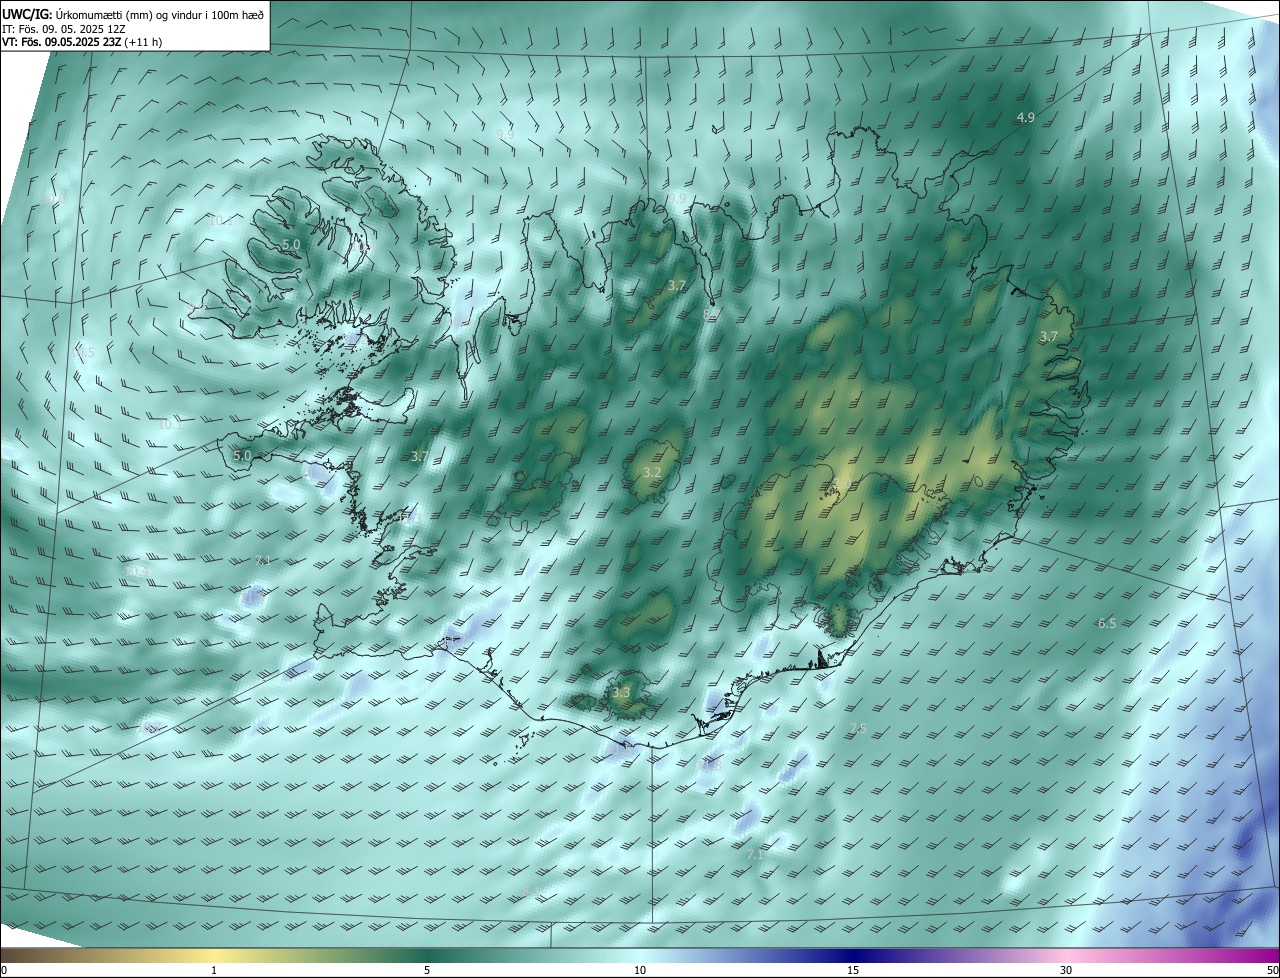Click the 5.0 value on the Westfjords
Image resolution: width=1280 pixels, height=978 pixels.
(x=291, y=244)
